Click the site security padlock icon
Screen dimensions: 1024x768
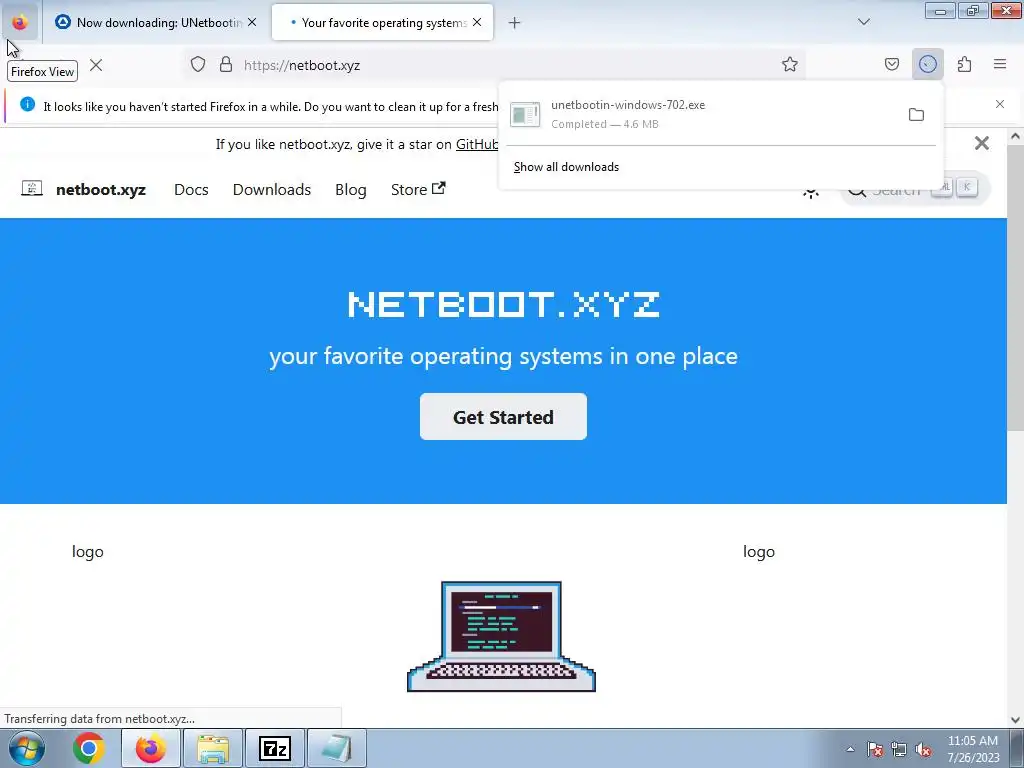coord(226,64)
